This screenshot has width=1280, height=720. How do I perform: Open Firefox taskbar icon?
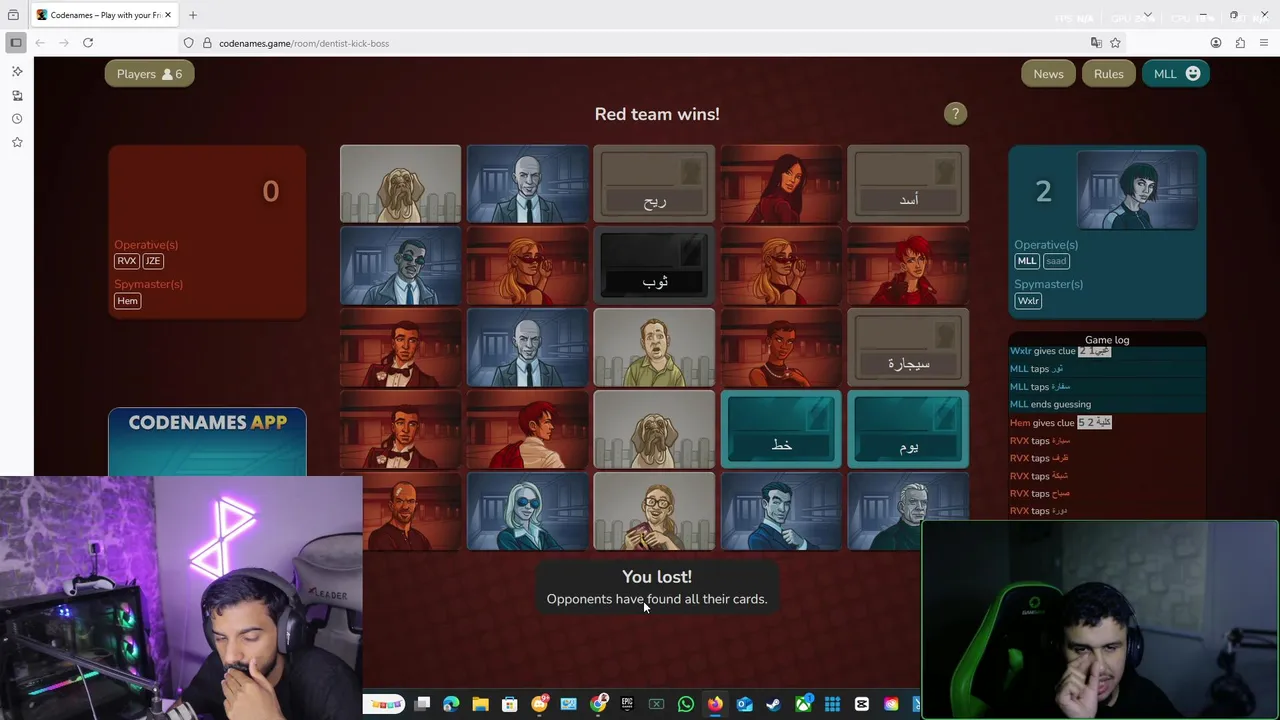coord(715,704)
